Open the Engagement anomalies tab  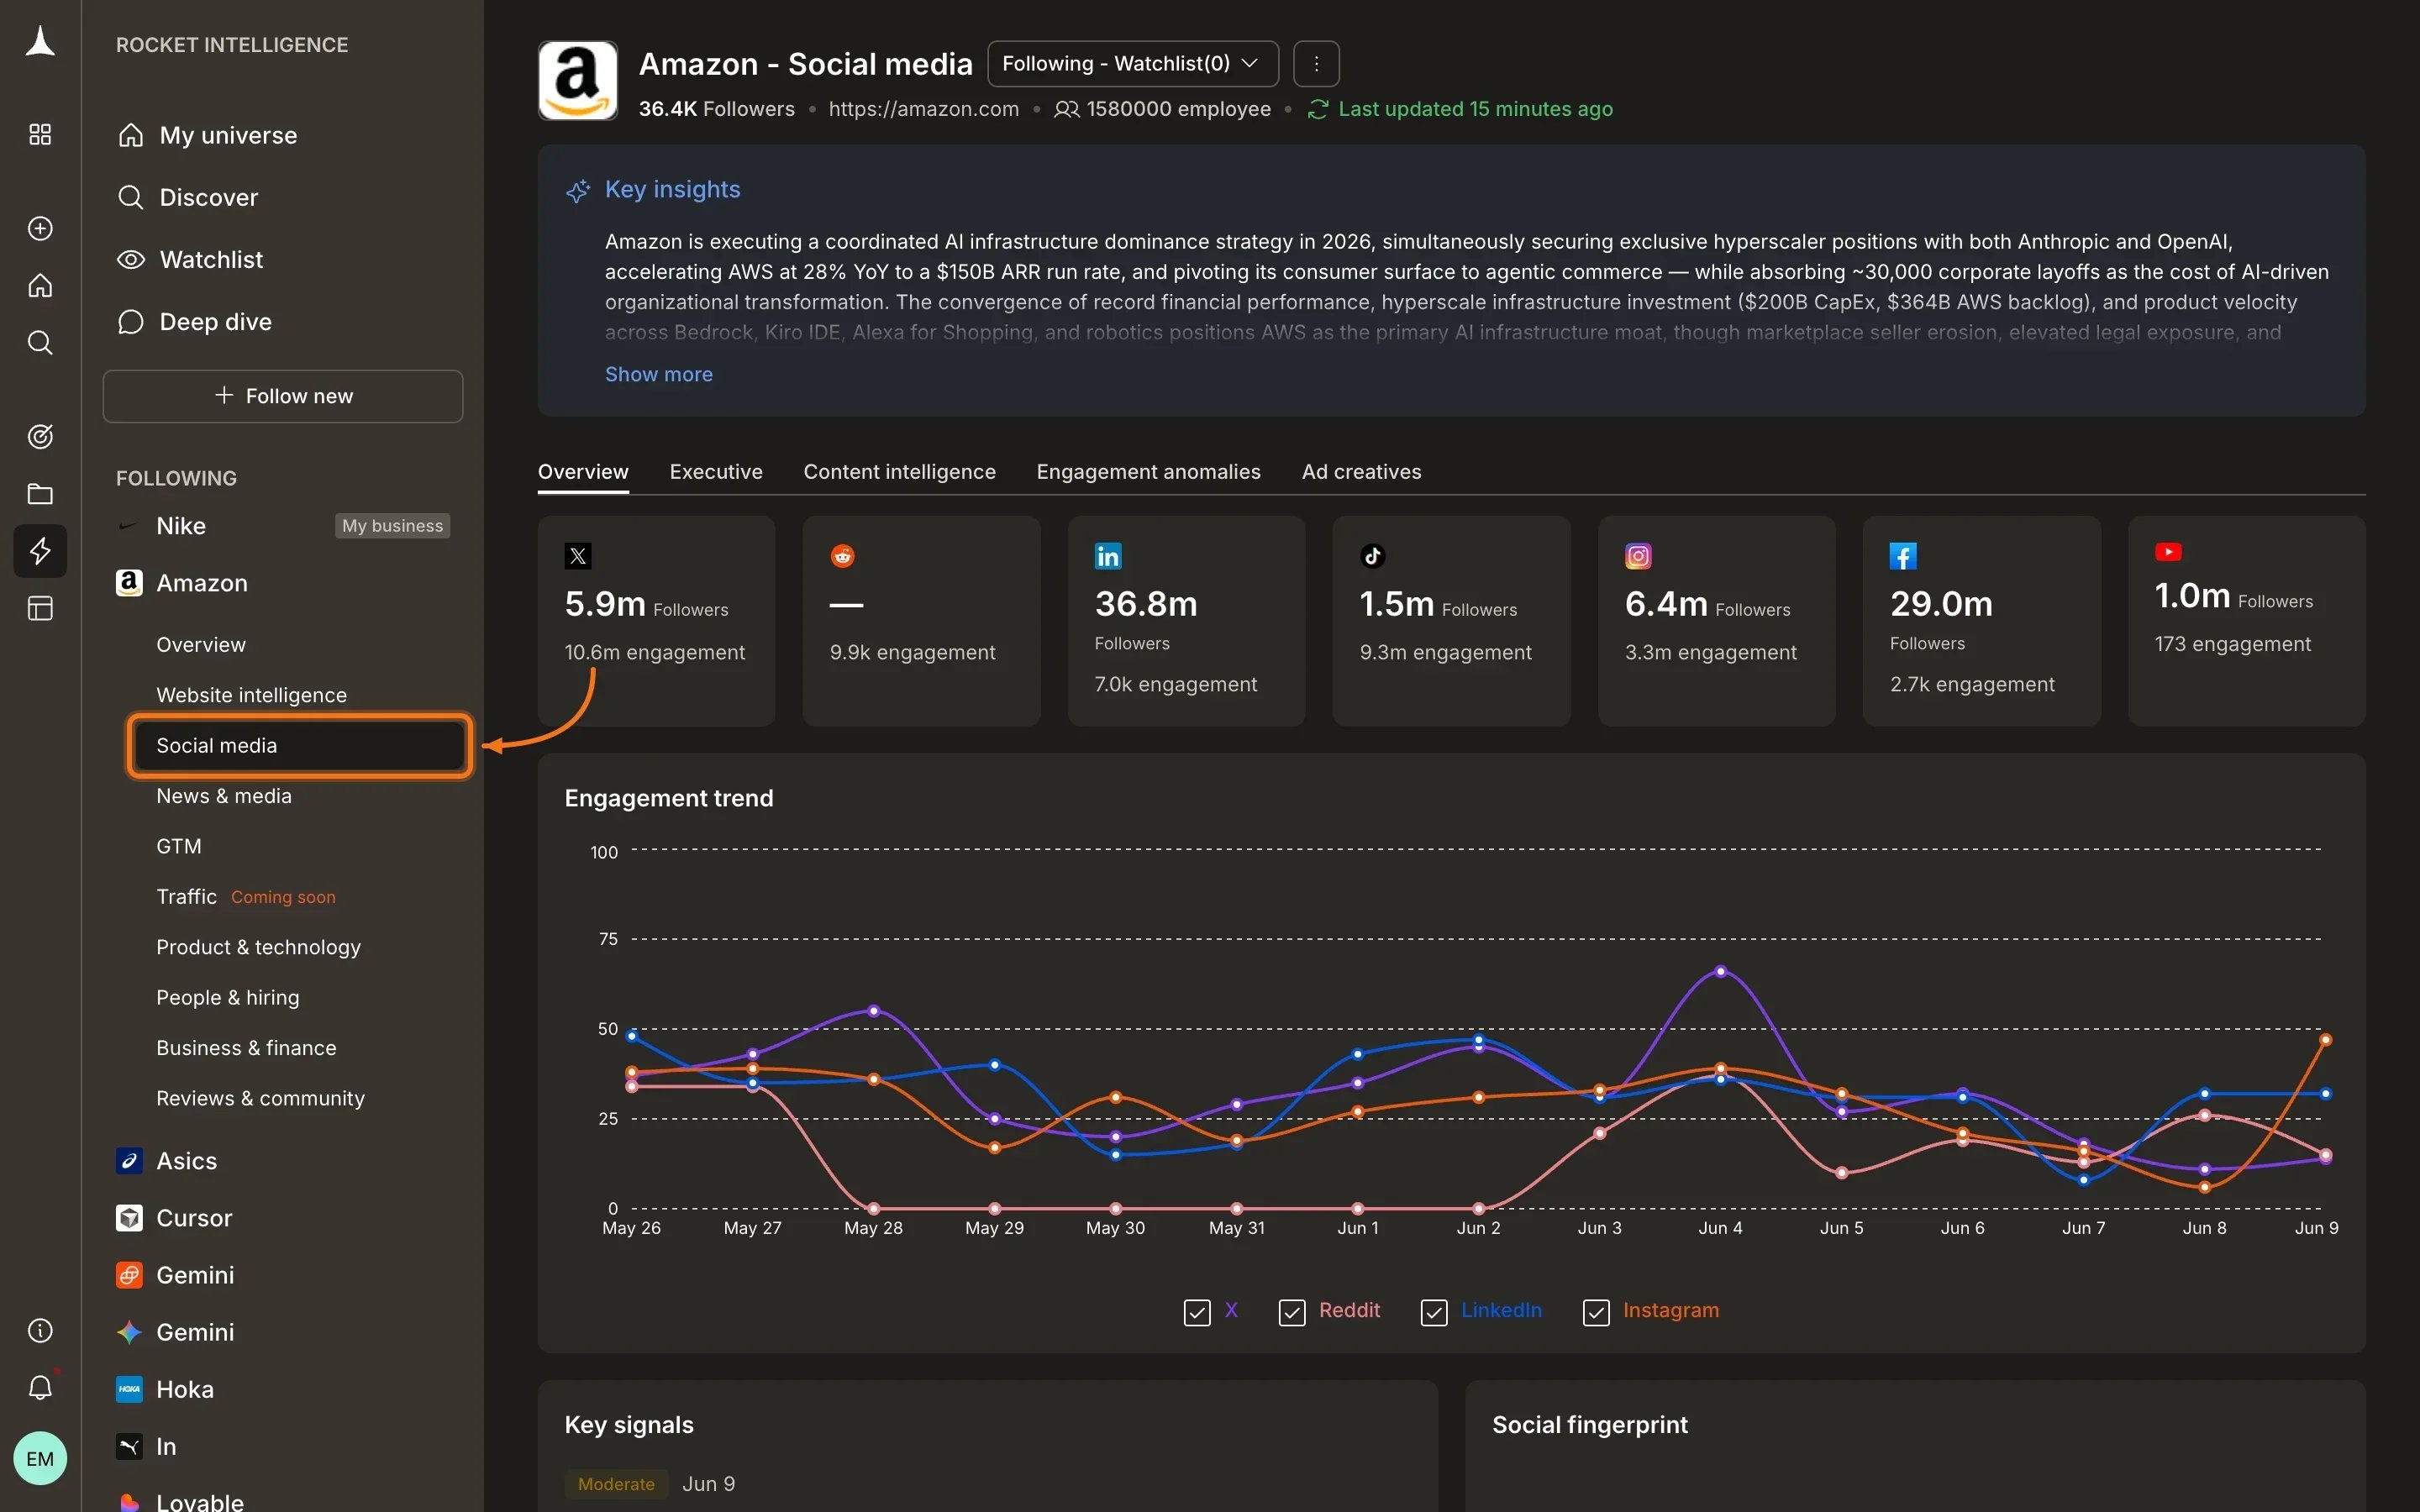click(x=1148, y=472)
